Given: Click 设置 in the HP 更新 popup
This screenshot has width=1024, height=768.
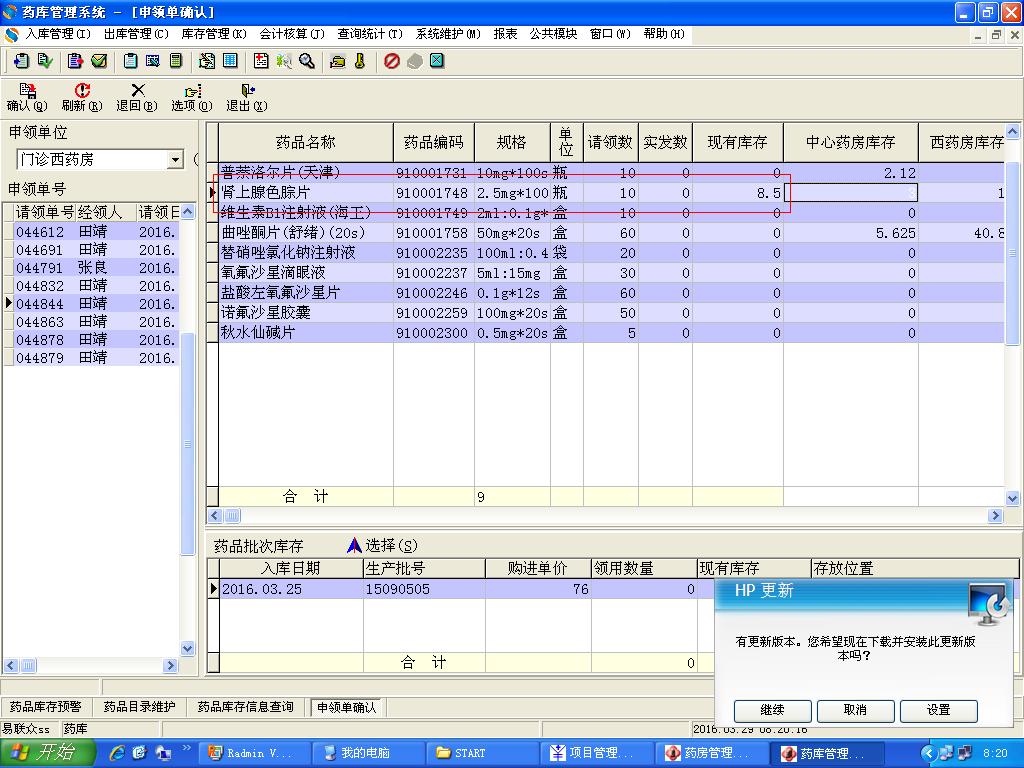Looking at the screenshot, I should [938, 710].
